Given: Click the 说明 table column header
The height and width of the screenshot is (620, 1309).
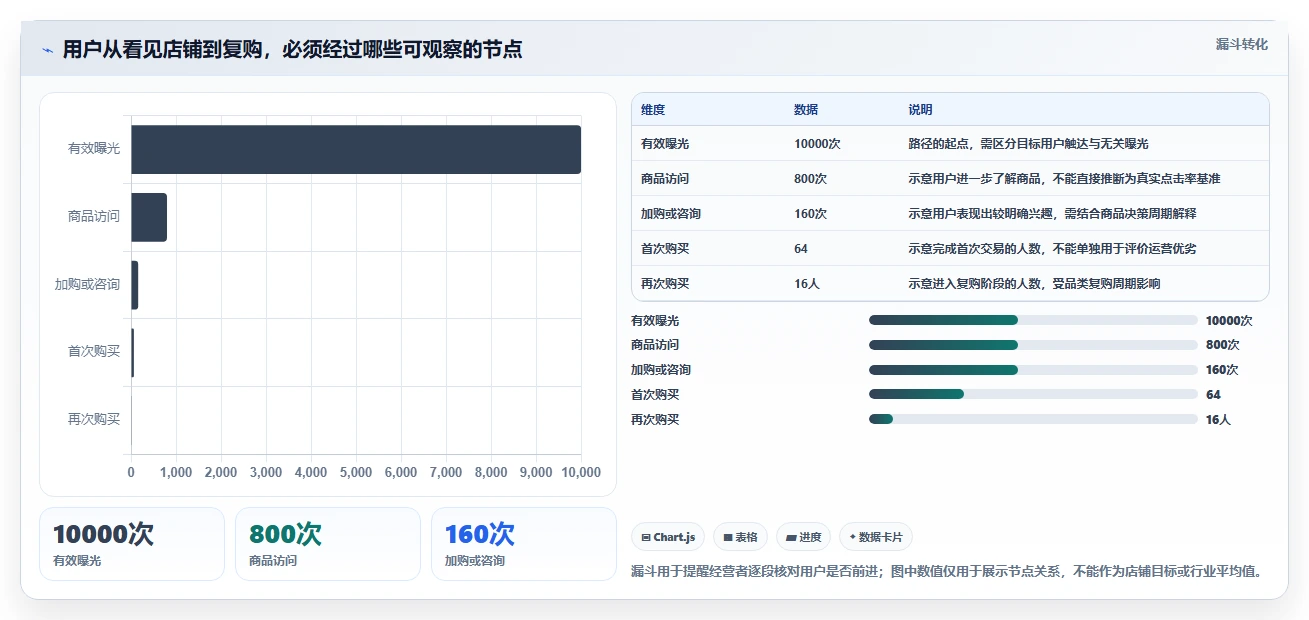Looking at the screenshot, I should tap(920, 110).
